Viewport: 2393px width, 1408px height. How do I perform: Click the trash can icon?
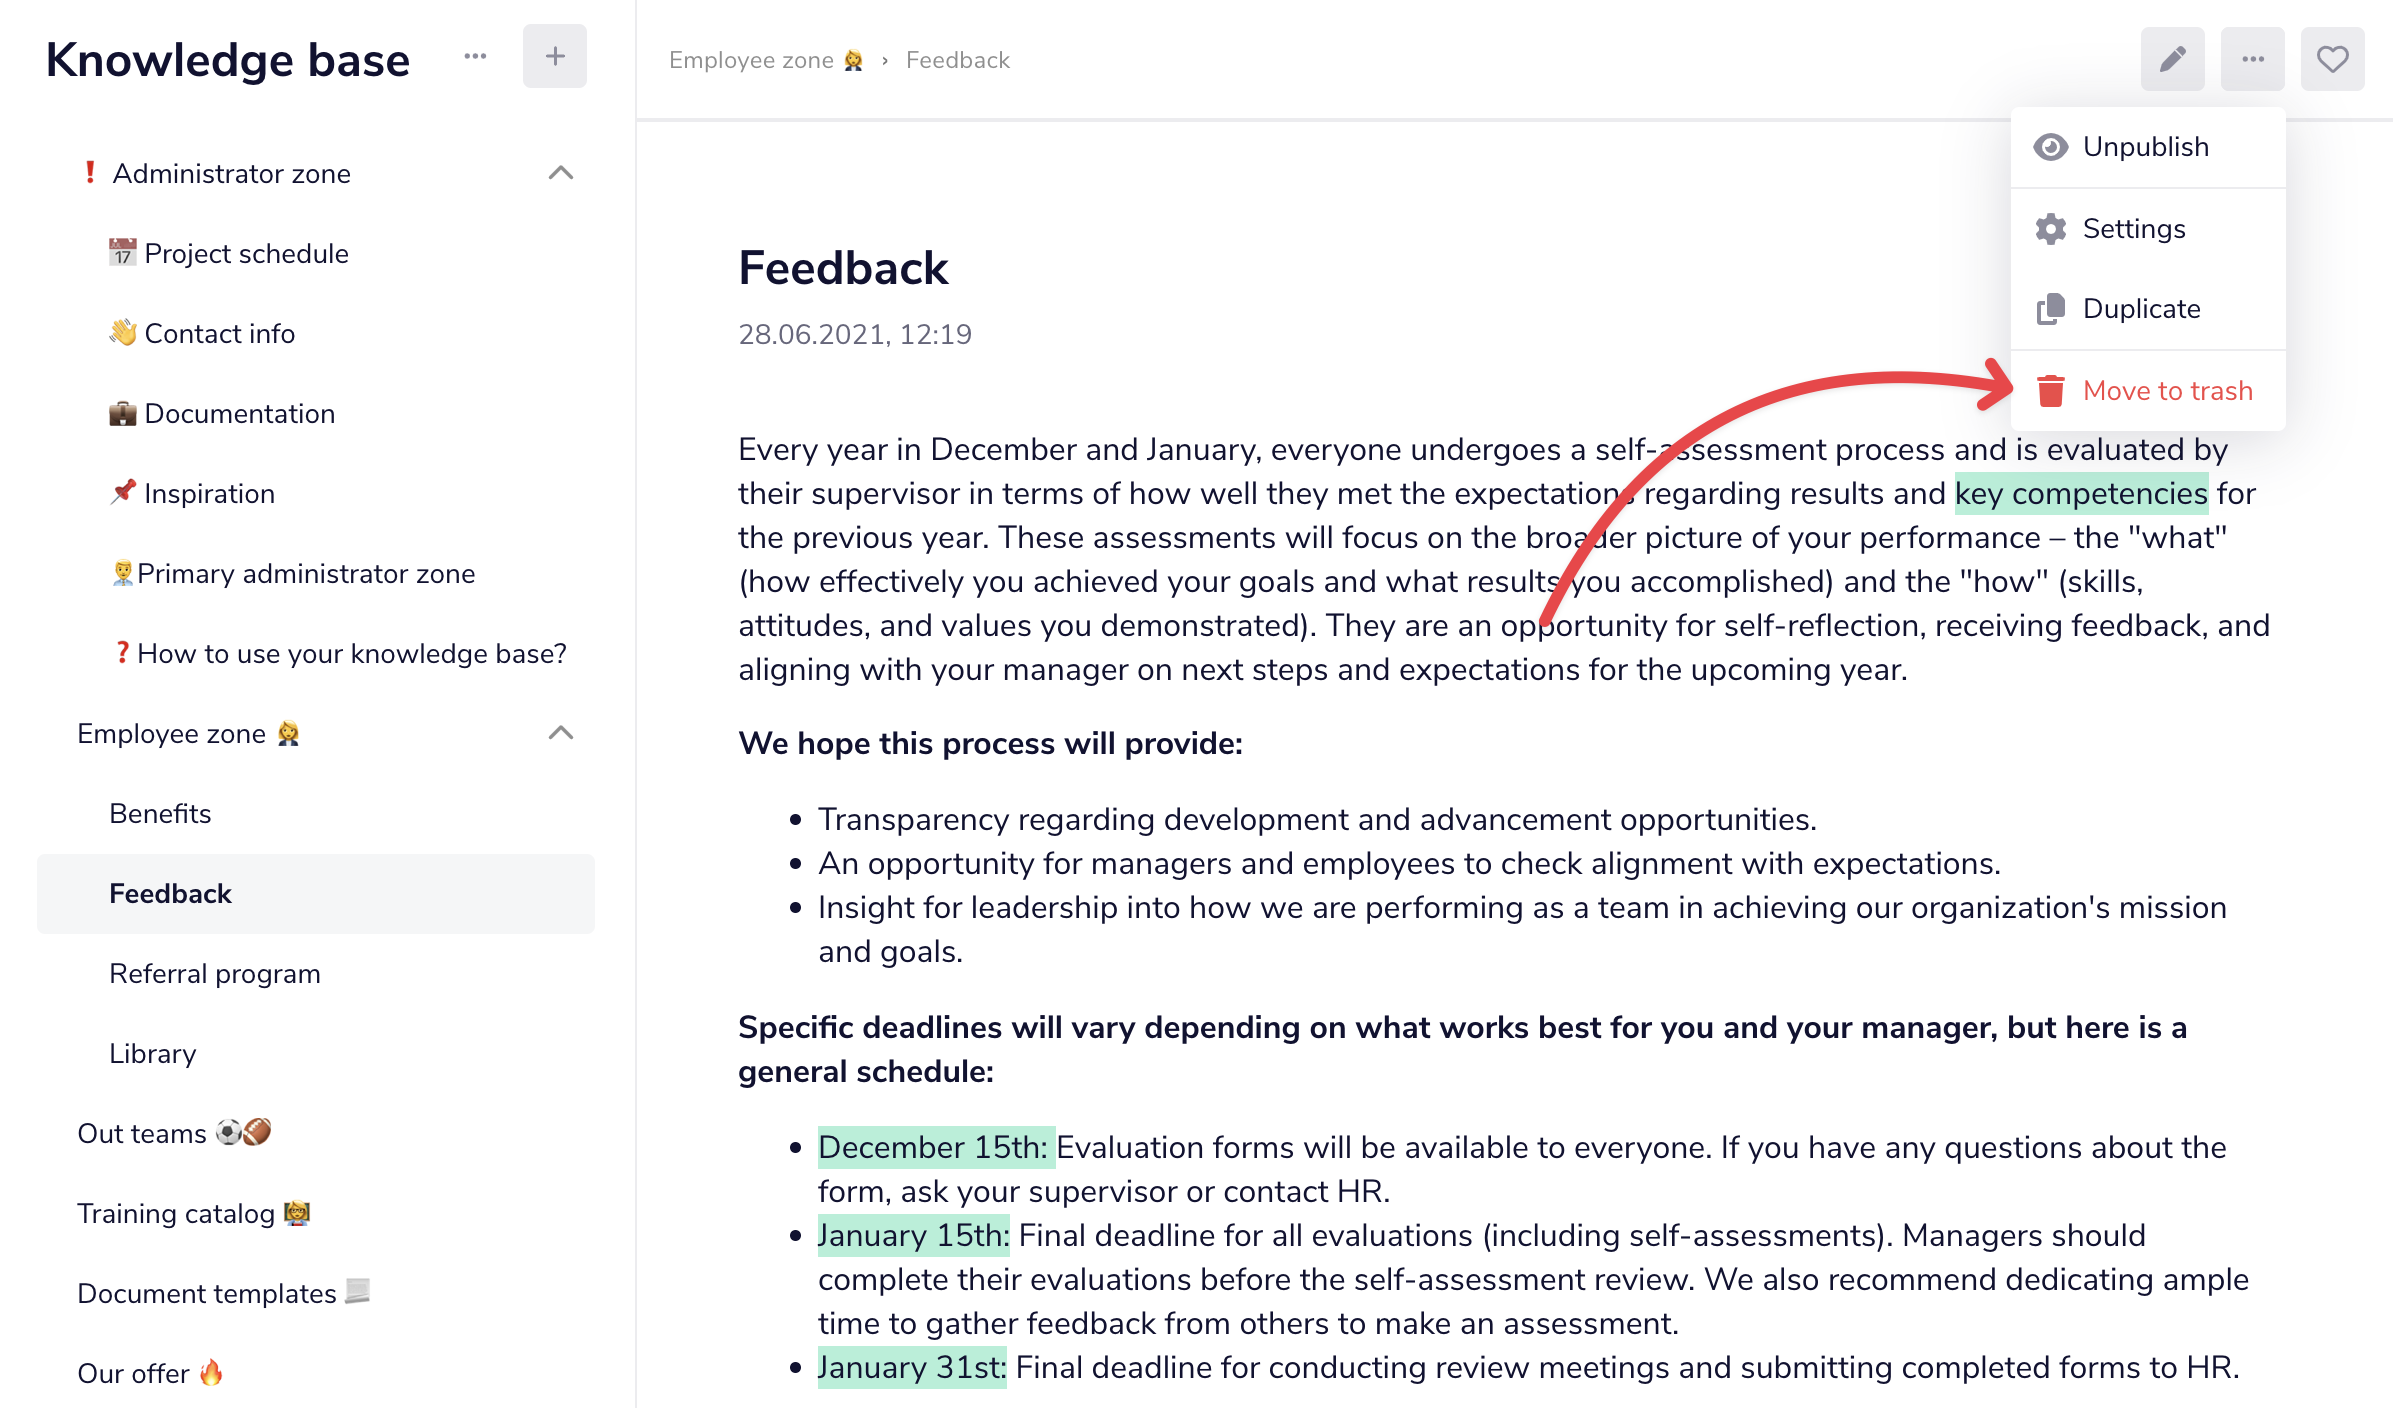coord(2051,391)
